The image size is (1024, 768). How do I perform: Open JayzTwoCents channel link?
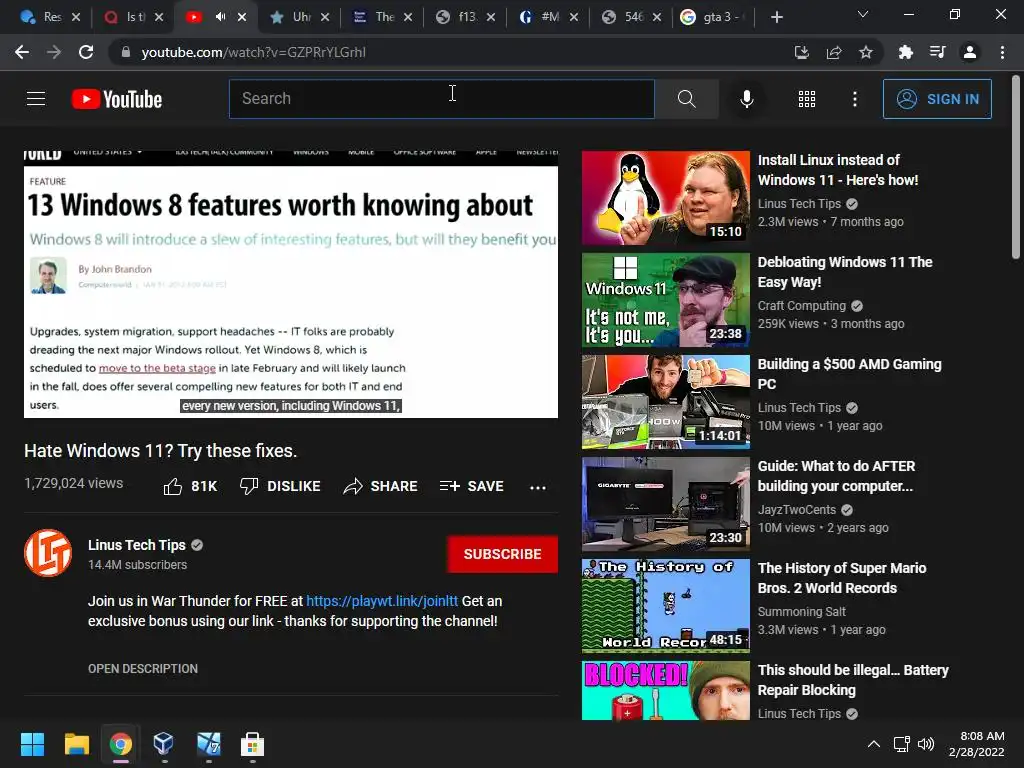(x=797, y=509)
